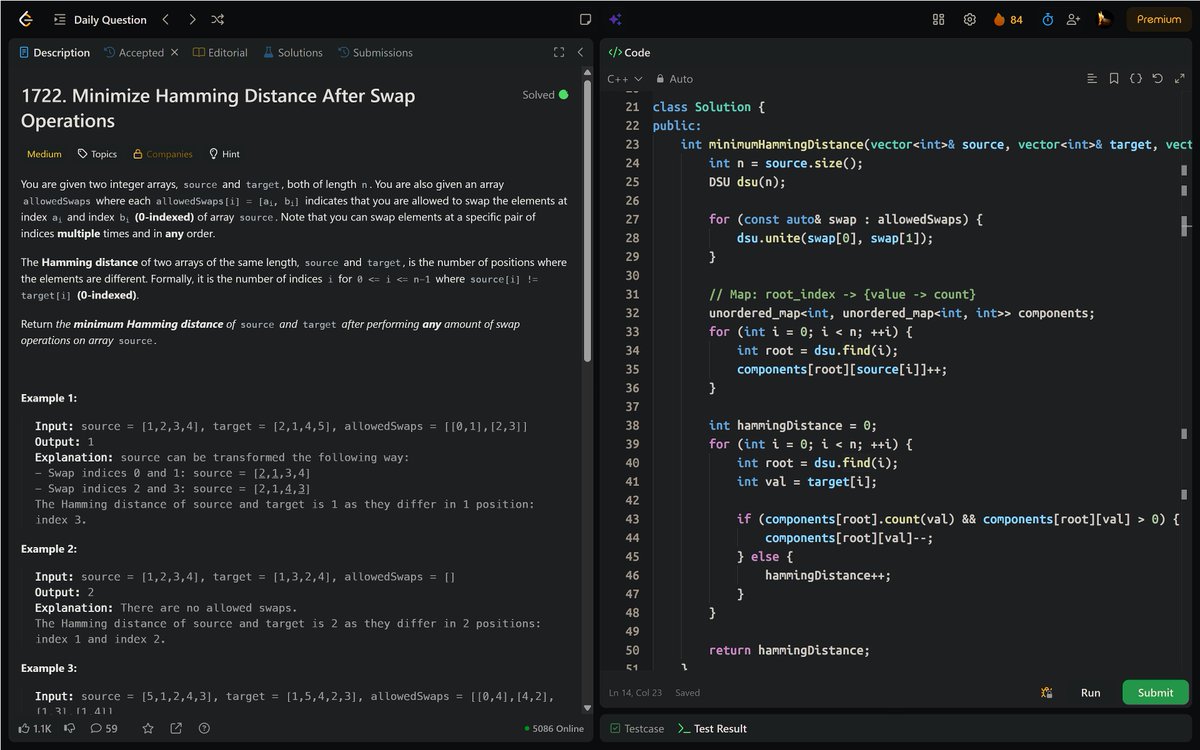Click the problem title 1722 heading

(x=218, y=108)
